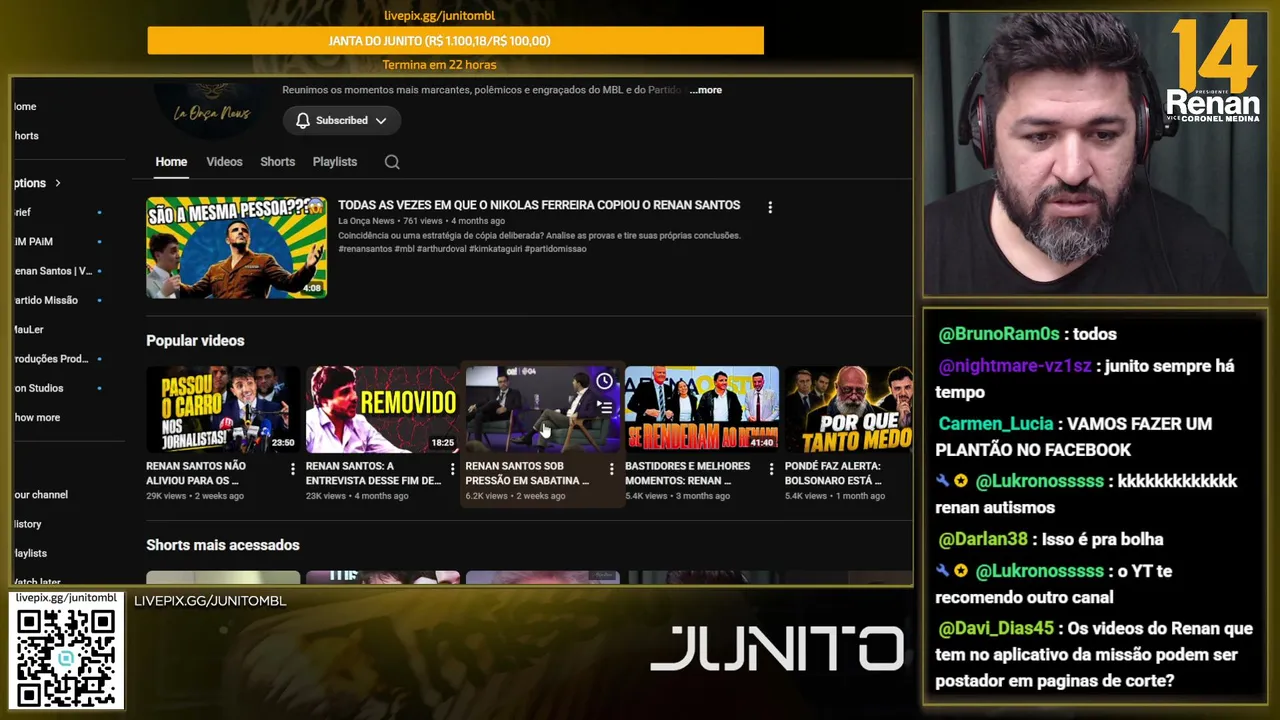This screenshot has width=1280, height=720.
Task: Select the Home tab of the channel
Action: [x=171, y=162]
